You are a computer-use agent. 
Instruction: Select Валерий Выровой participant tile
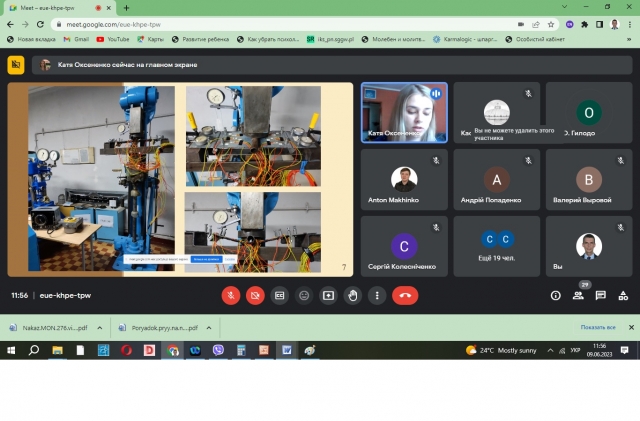[x=589, y=179]
